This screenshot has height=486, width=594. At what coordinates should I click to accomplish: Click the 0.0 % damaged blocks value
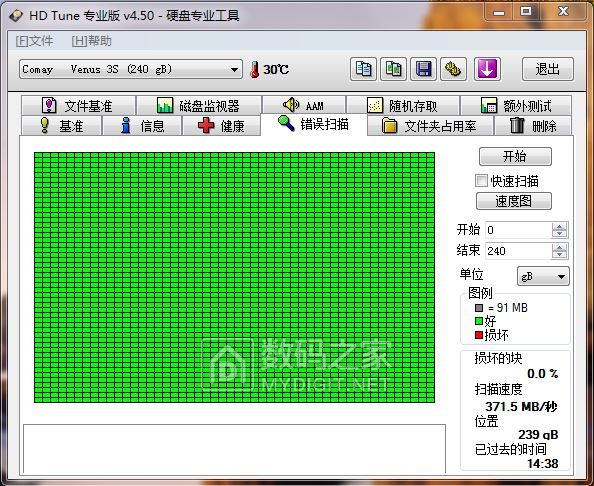tap(542, 373)
